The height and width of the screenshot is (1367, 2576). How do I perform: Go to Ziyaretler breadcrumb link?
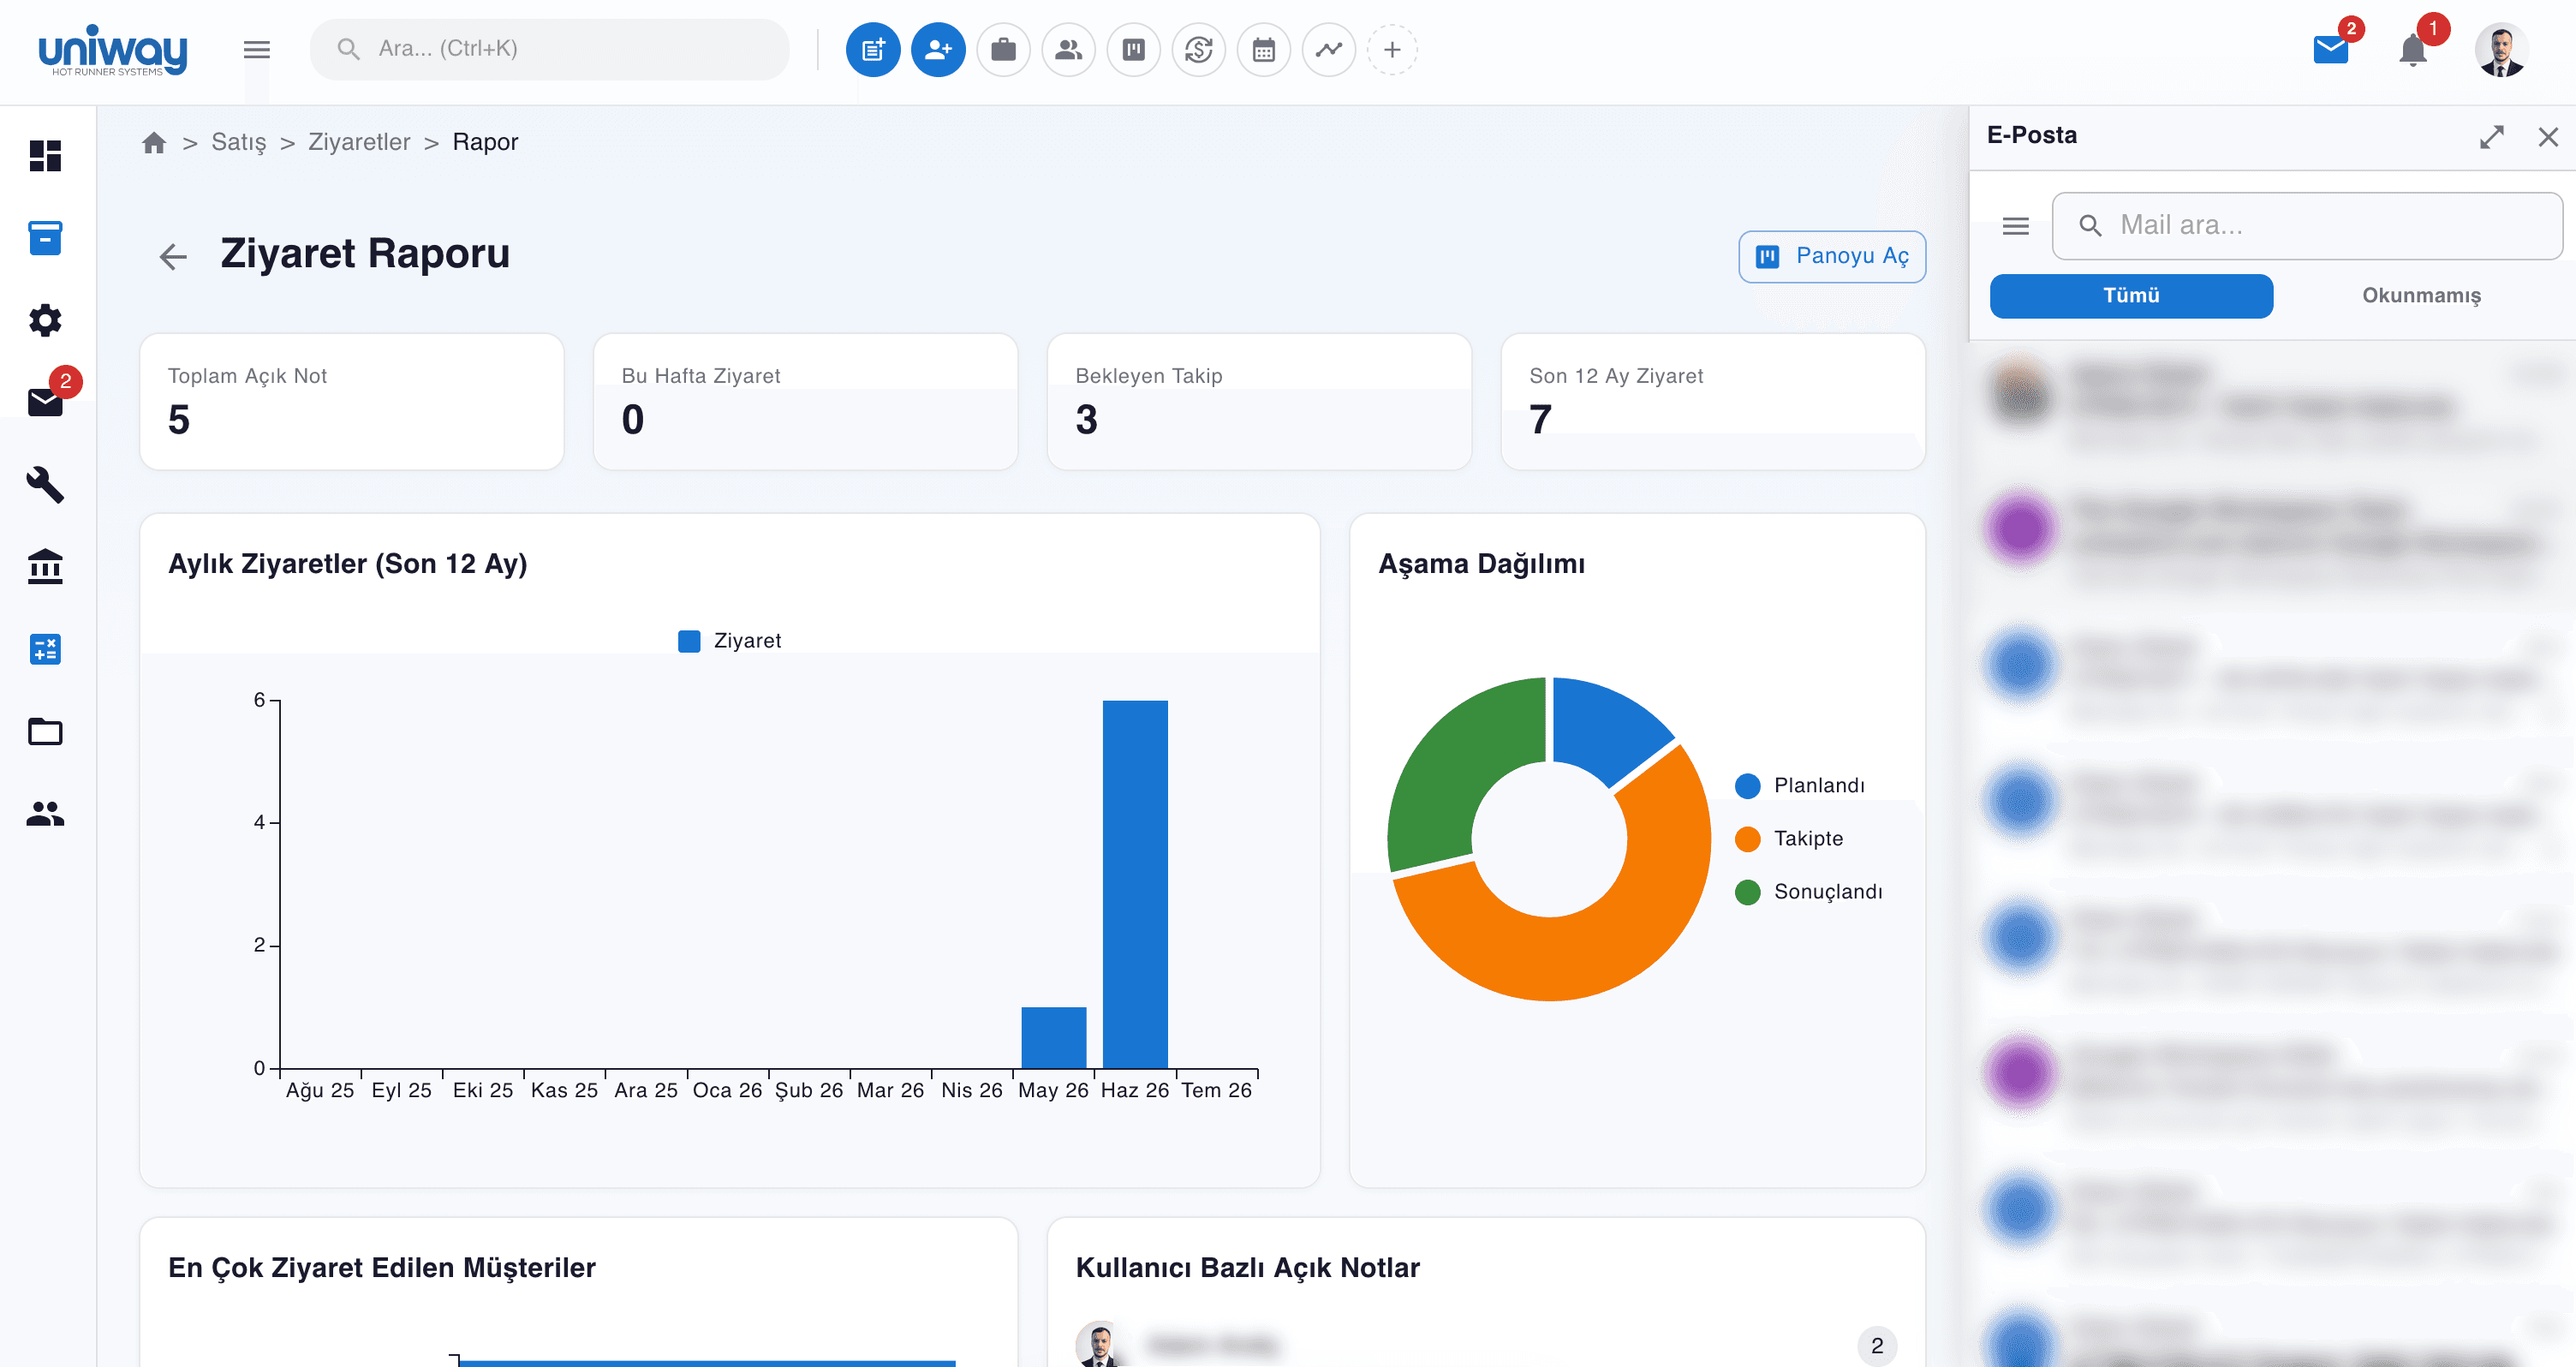click(359, 142)
